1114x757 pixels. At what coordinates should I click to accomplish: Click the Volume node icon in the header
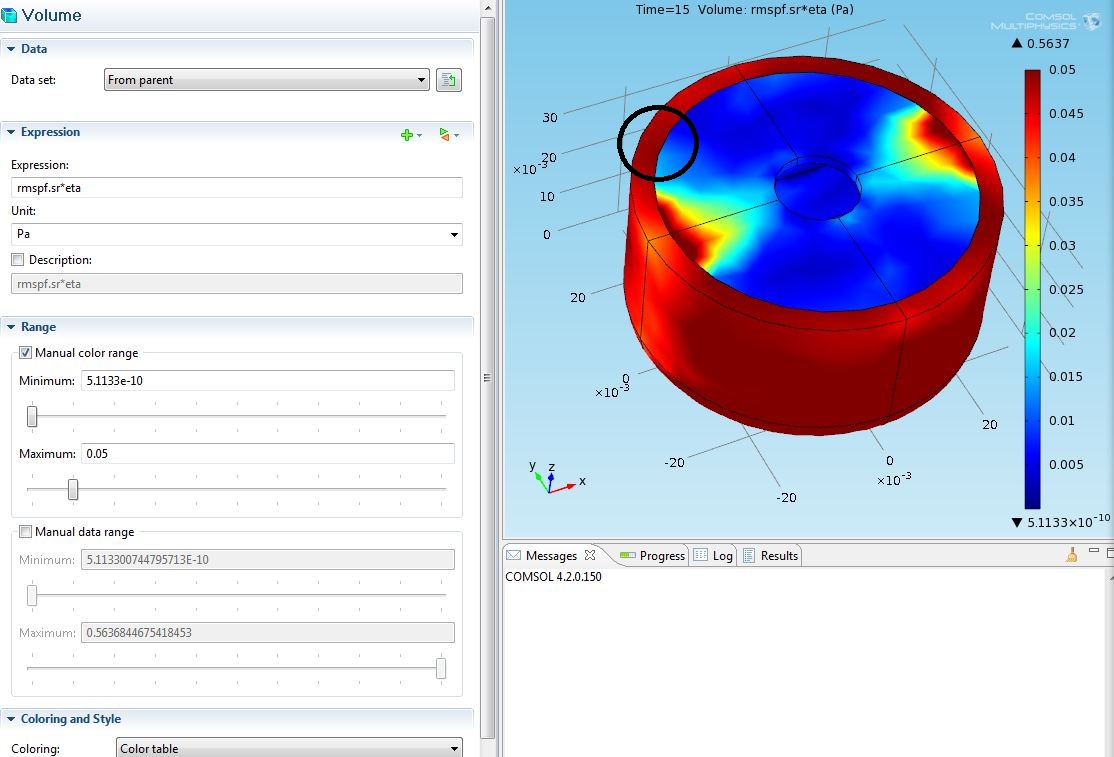tap(10, 16)
